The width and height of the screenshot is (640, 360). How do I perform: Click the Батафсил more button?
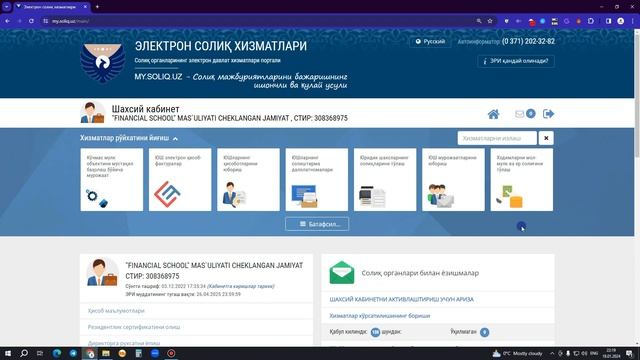pyautogui.click(x=317, y=224)
